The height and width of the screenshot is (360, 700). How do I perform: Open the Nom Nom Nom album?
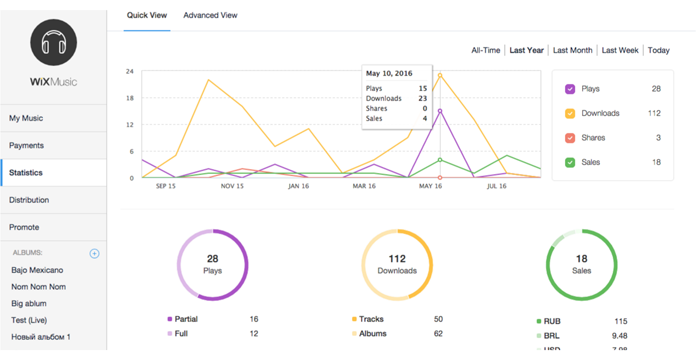click(39, 287)
